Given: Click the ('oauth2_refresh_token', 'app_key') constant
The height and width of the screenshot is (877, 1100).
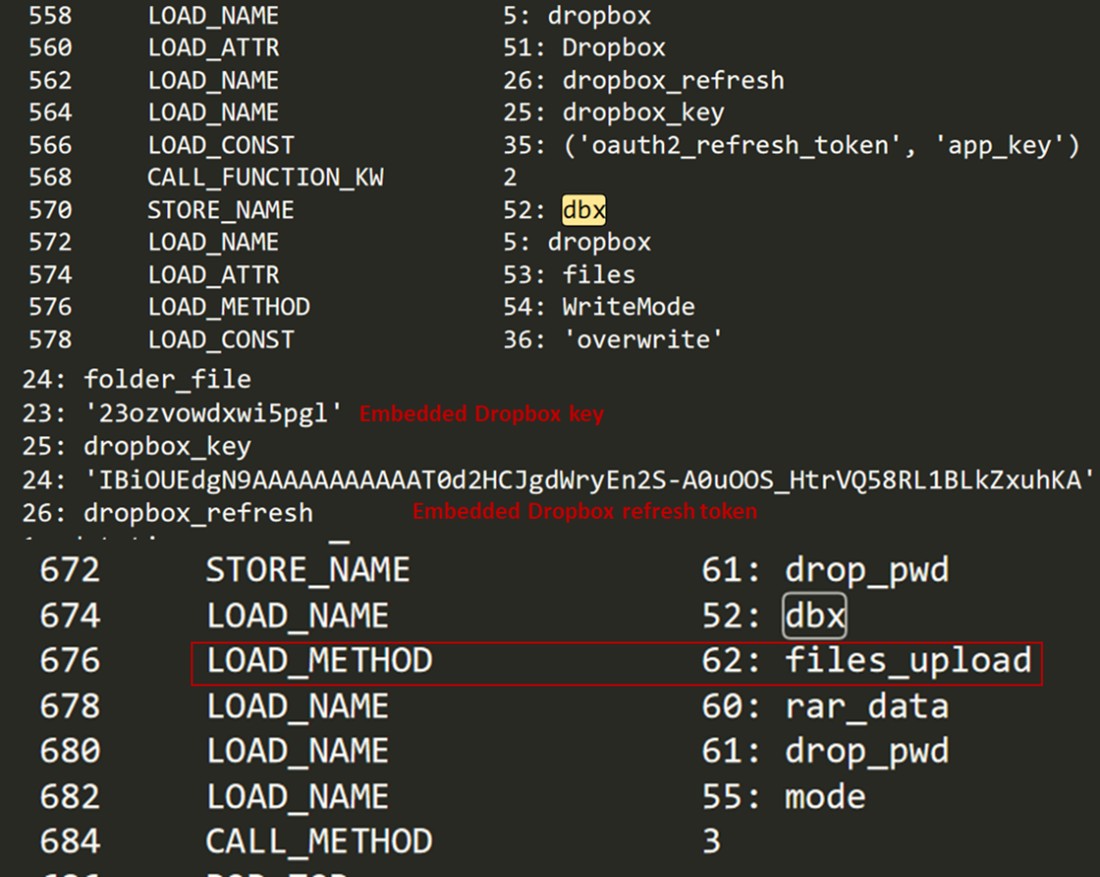Looking at the screenshot, I should (820, 146).
